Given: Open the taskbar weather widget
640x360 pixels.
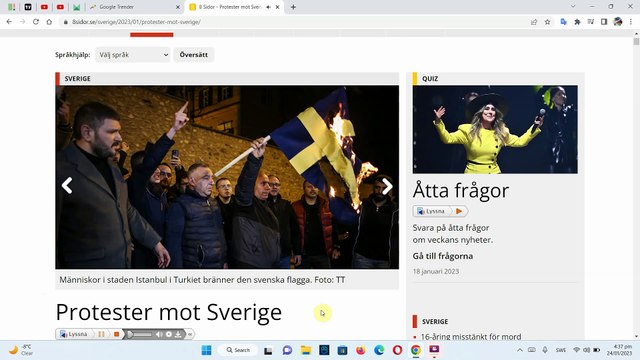Looking at the screenshot, I should point(20,350).
